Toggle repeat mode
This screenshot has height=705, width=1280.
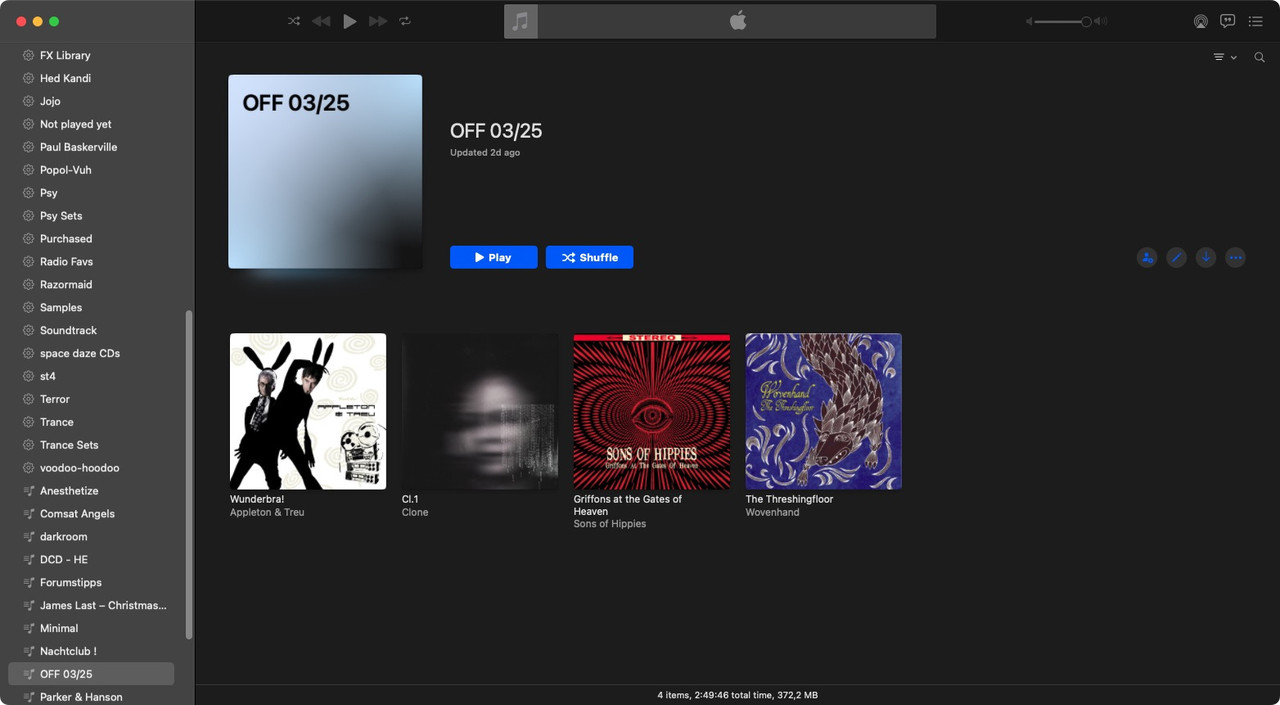coord(405,21)
